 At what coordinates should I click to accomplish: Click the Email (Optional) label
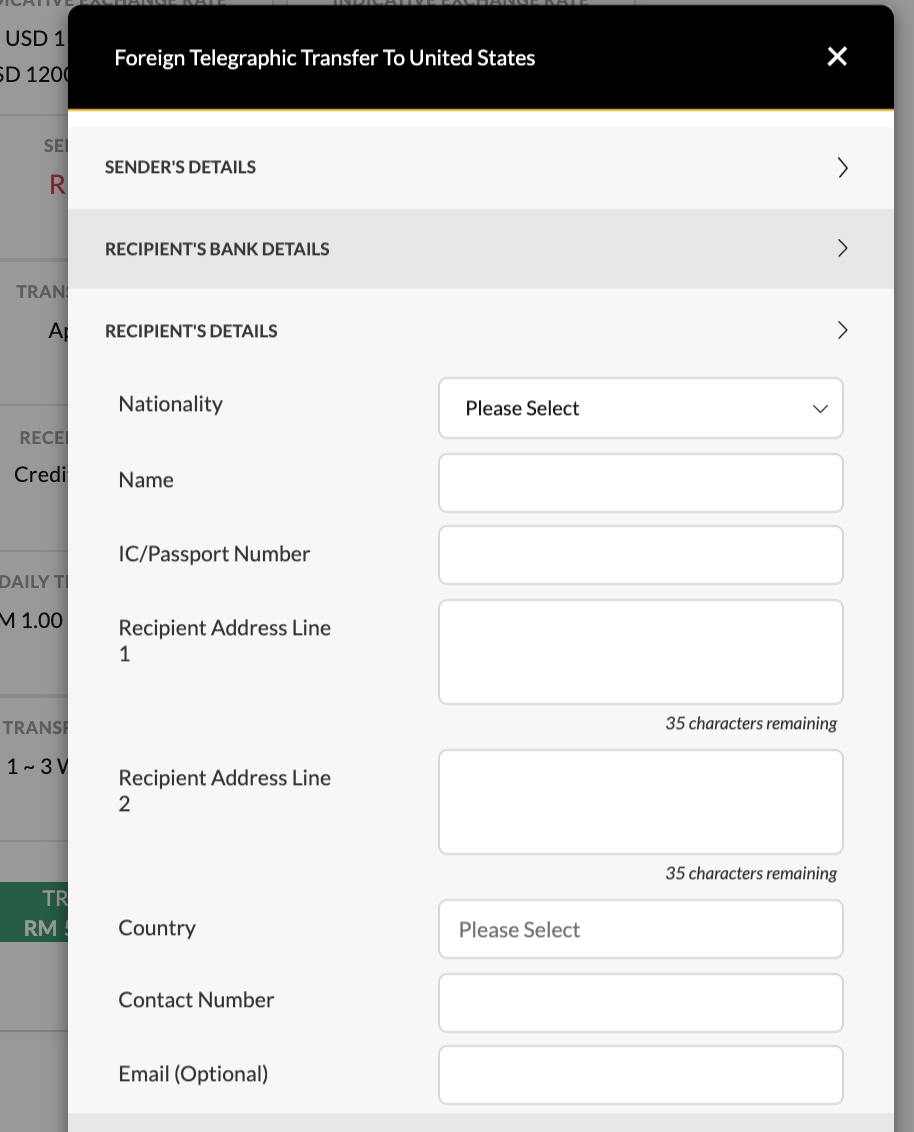click(193, 1074)
